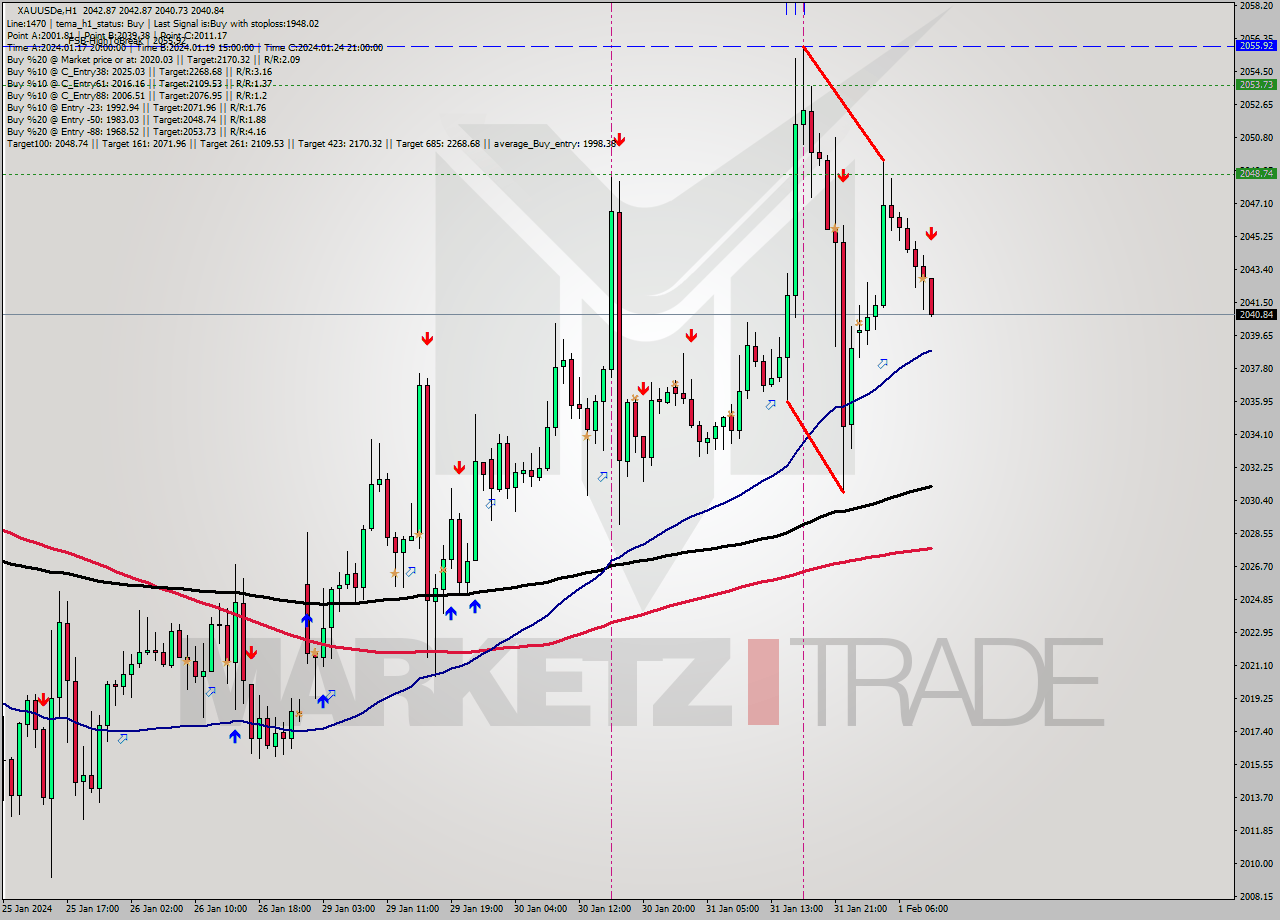Viewport: 1280px width, 920px height.
Task: Click the 2015.55 price axis label
Action: click(x=1256, y=764)
